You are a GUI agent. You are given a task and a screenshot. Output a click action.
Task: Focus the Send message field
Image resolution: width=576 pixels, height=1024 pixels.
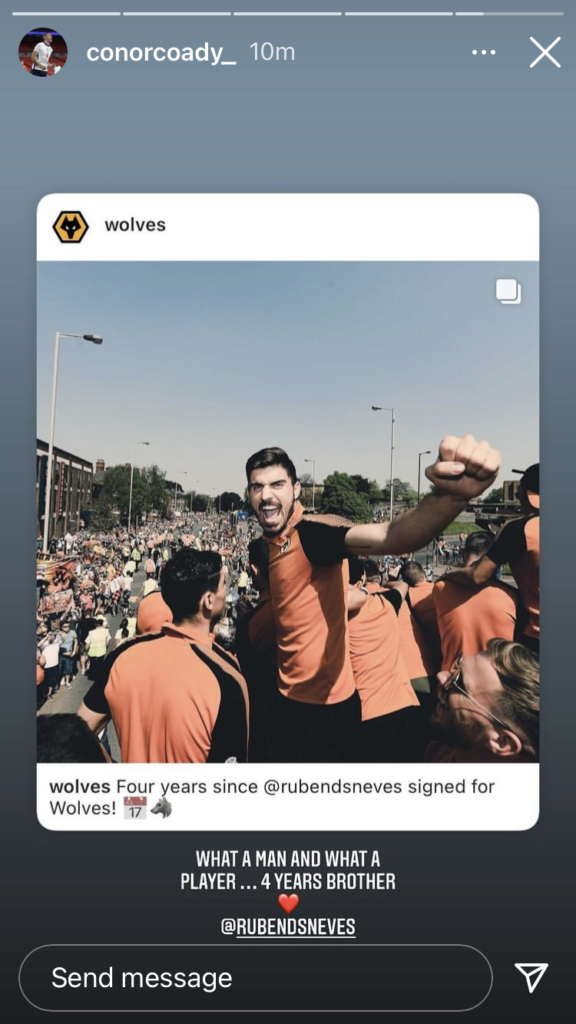(255, 978)
